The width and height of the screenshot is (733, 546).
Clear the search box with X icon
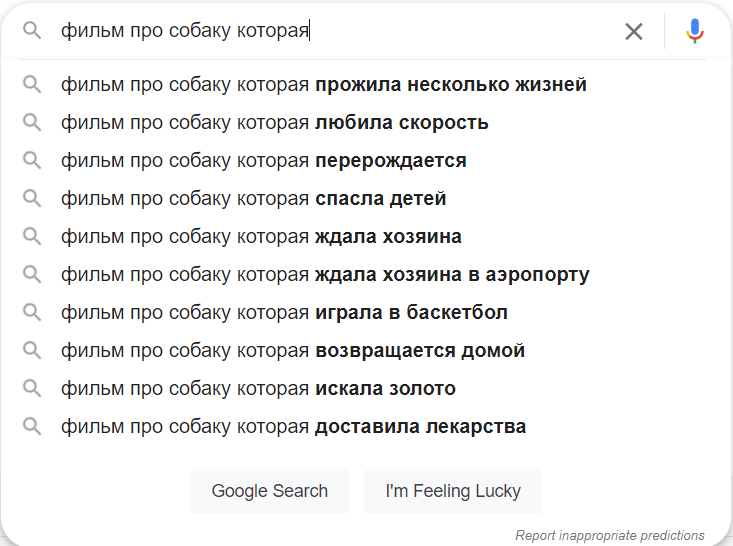point(634,31)
